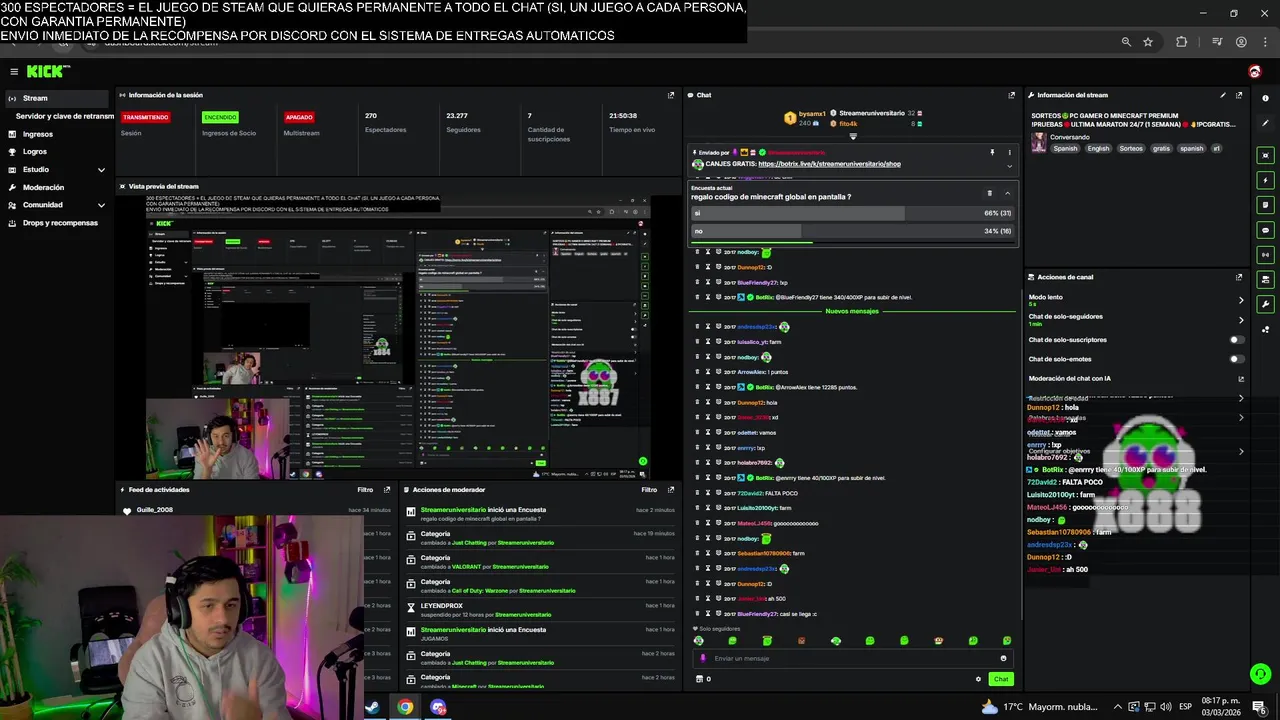The image size is (1280, 720).
Task: Bookmark page with browser star icon
Action: pos(1148,42)
